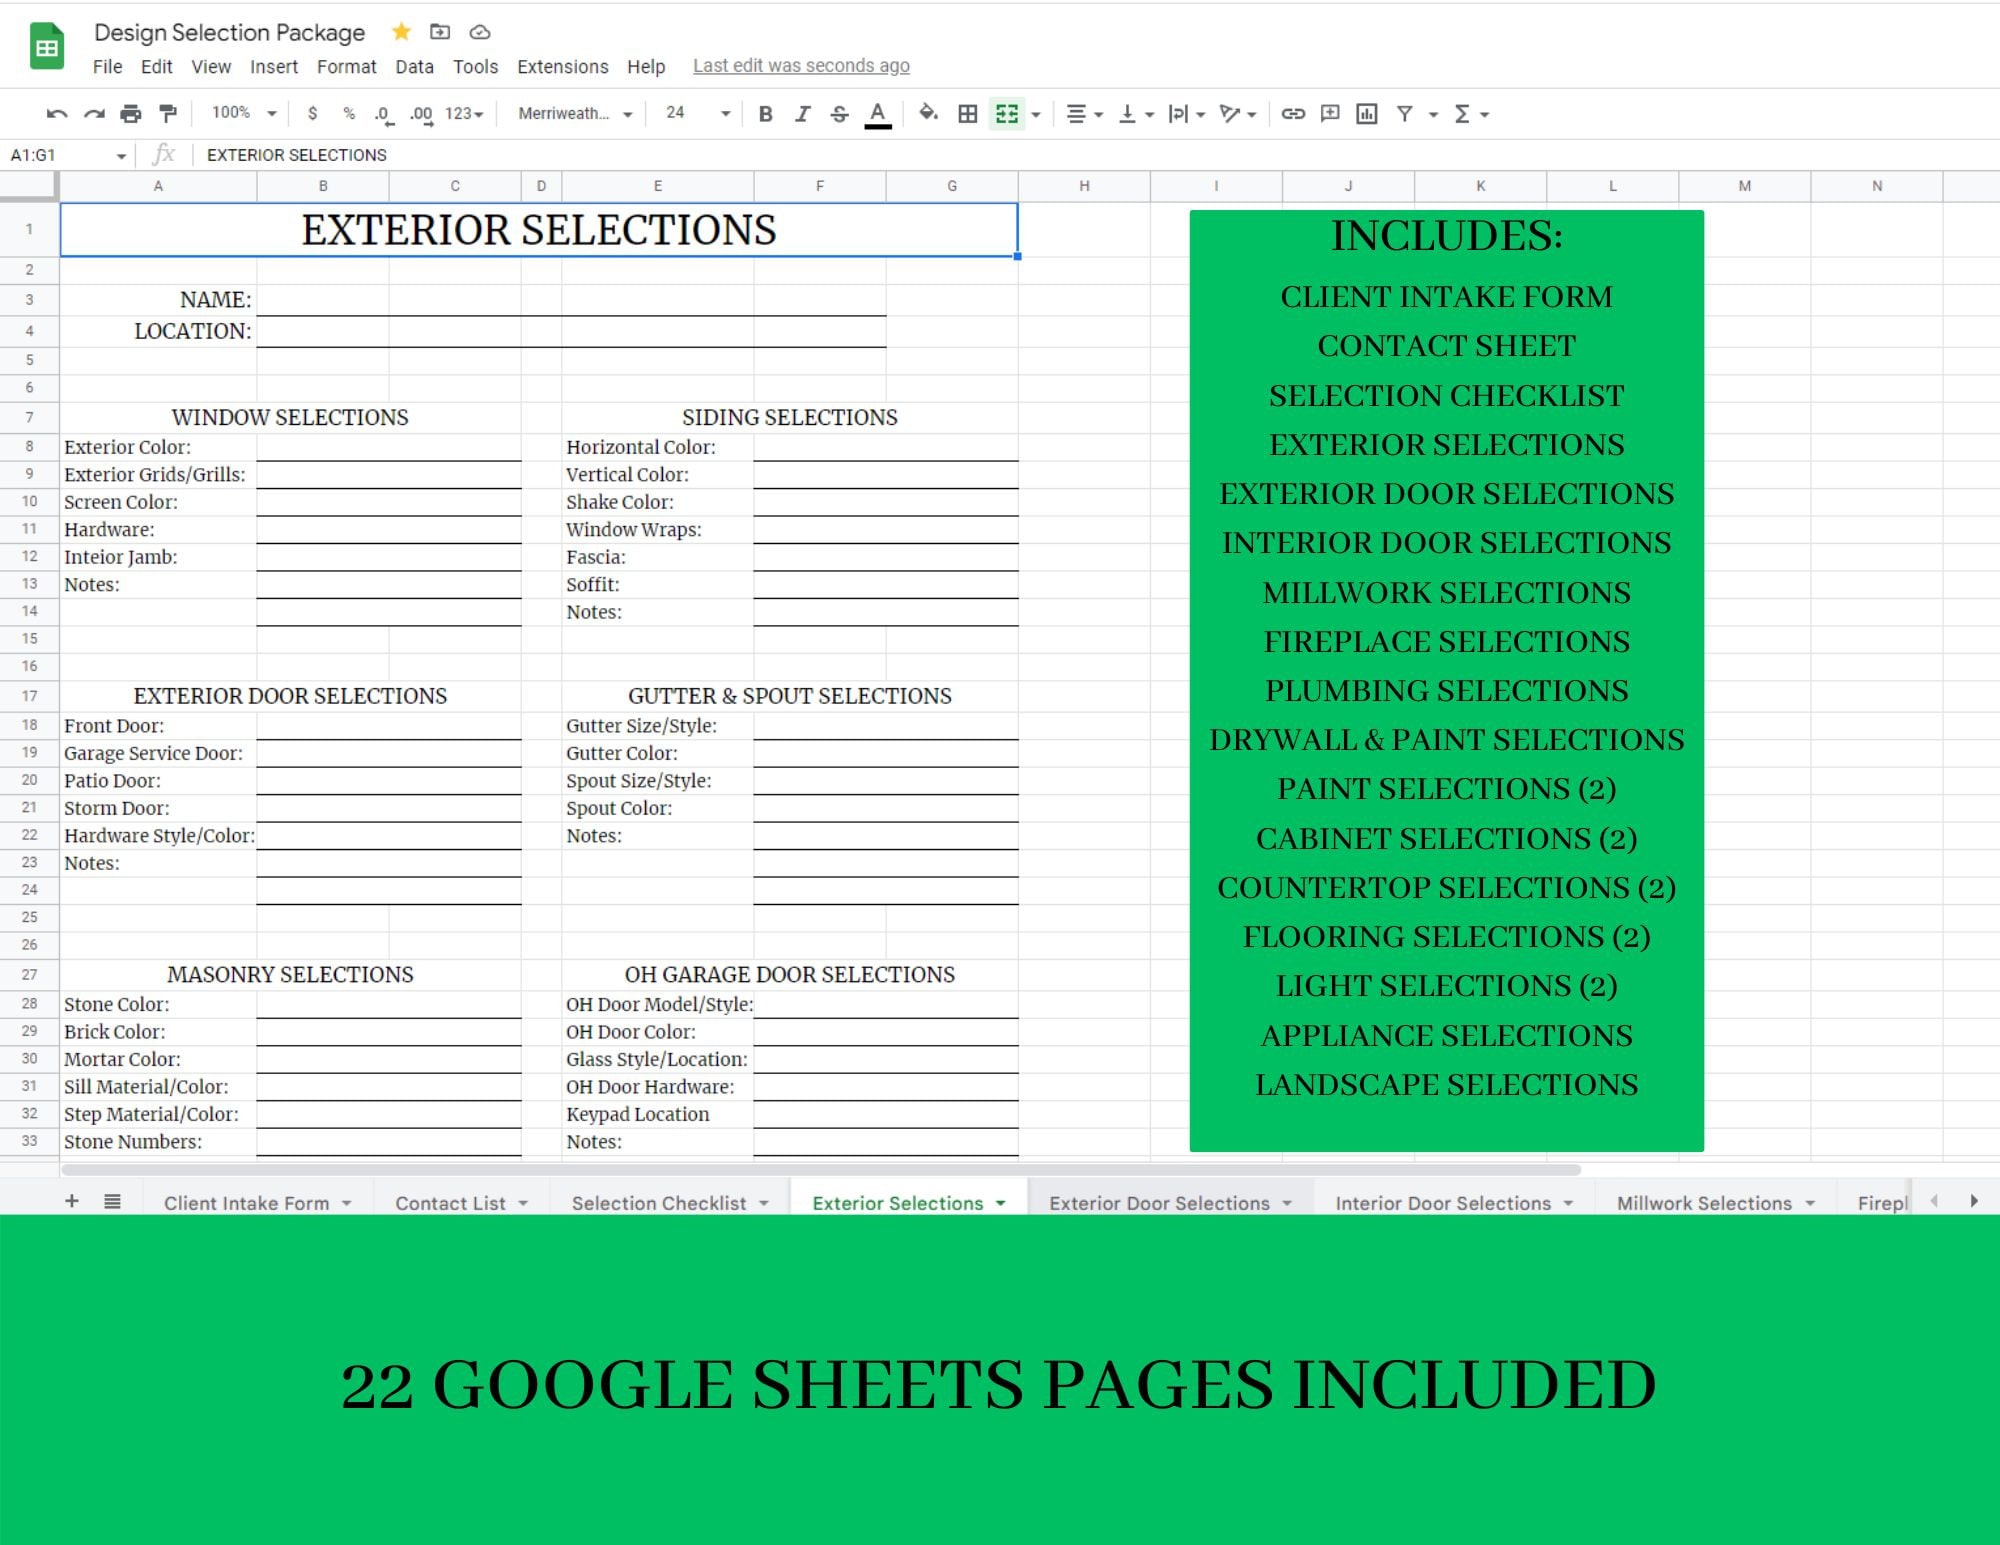2000x1545 pixels.
Task: Open the Borders icon
Action: point(967,114)
